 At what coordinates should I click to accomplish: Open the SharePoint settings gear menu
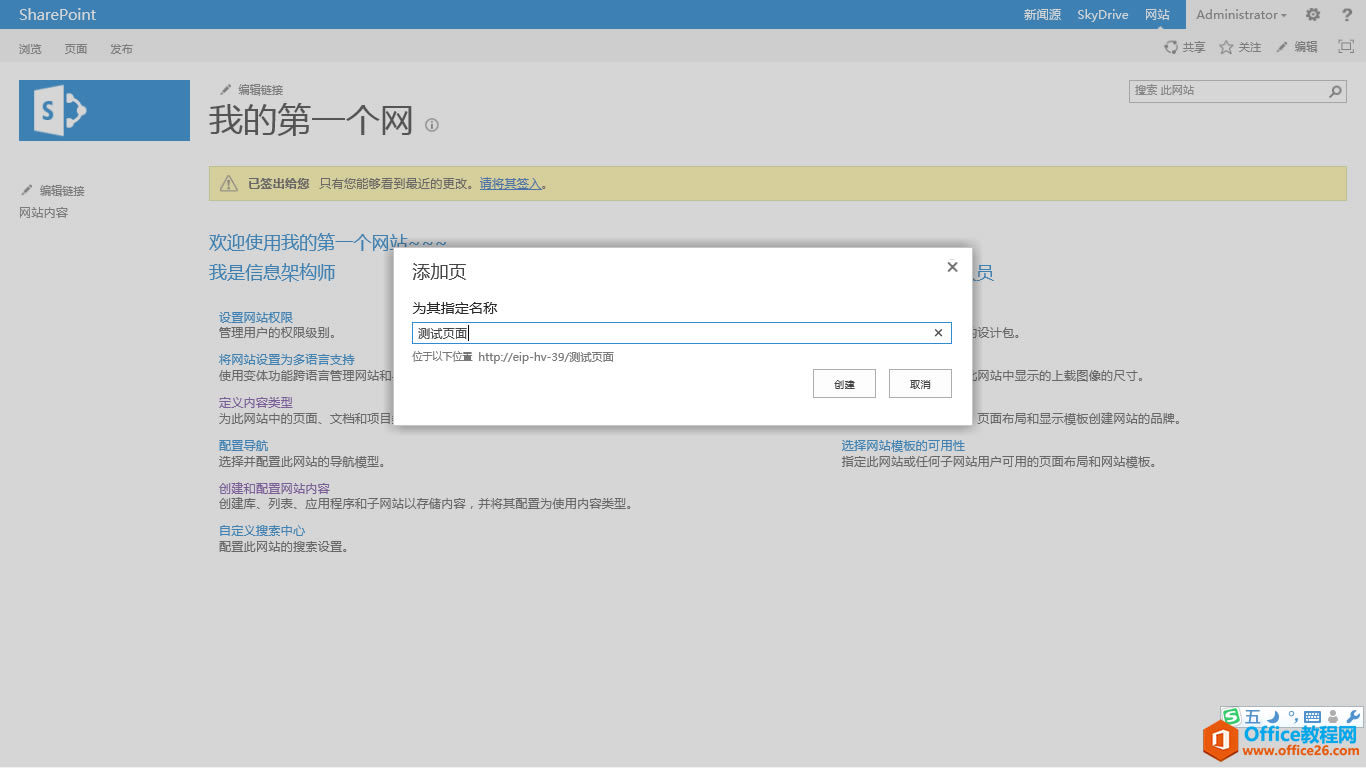pos(1312,14)
